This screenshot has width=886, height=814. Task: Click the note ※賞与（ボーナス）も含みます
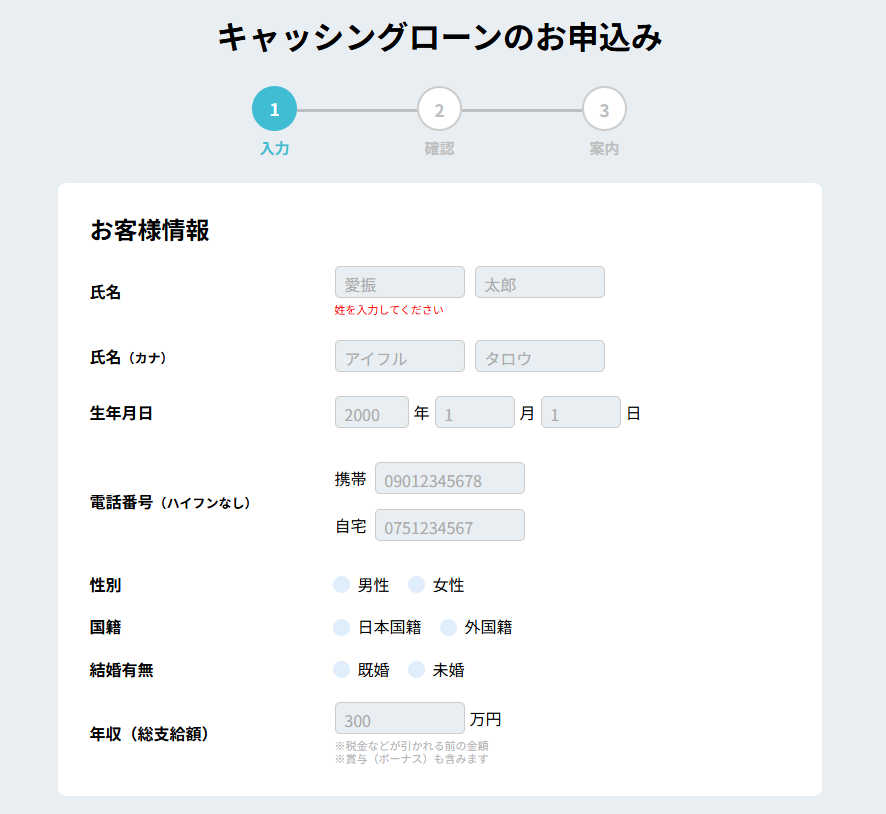click(x=411, y=759)
